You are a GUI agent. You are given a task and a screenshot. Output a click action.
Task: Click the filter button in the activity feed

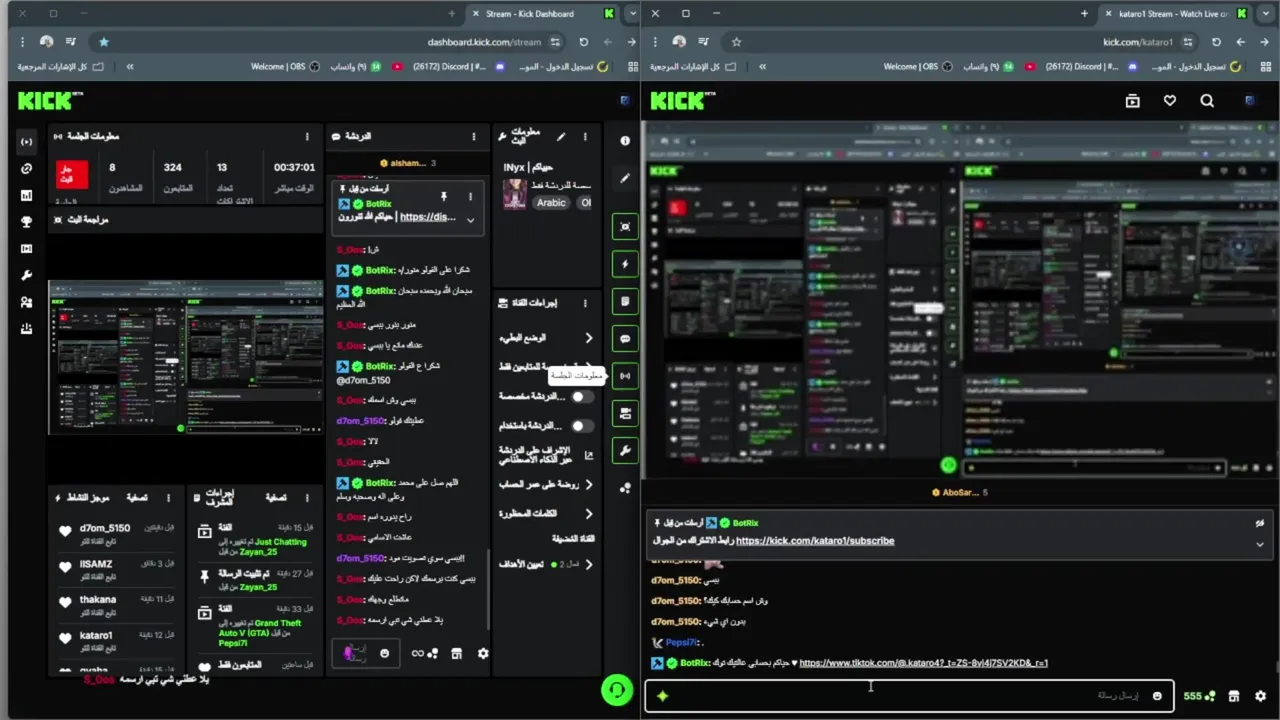click(137, 498)
